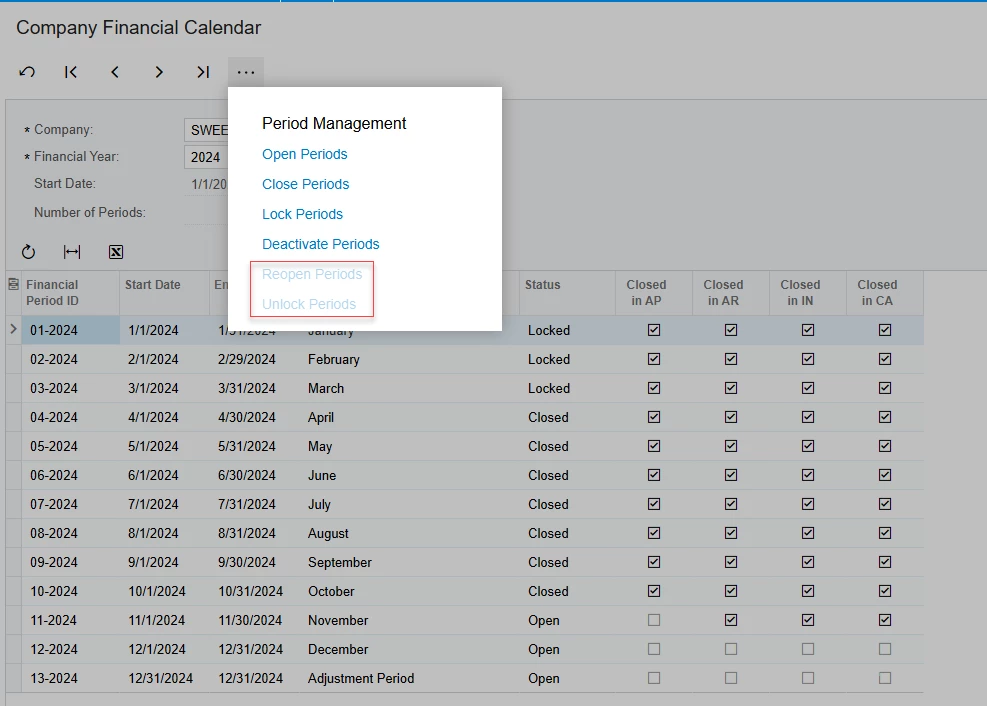Select Open Periods from Period Management menu

click(x=305, y=154)
